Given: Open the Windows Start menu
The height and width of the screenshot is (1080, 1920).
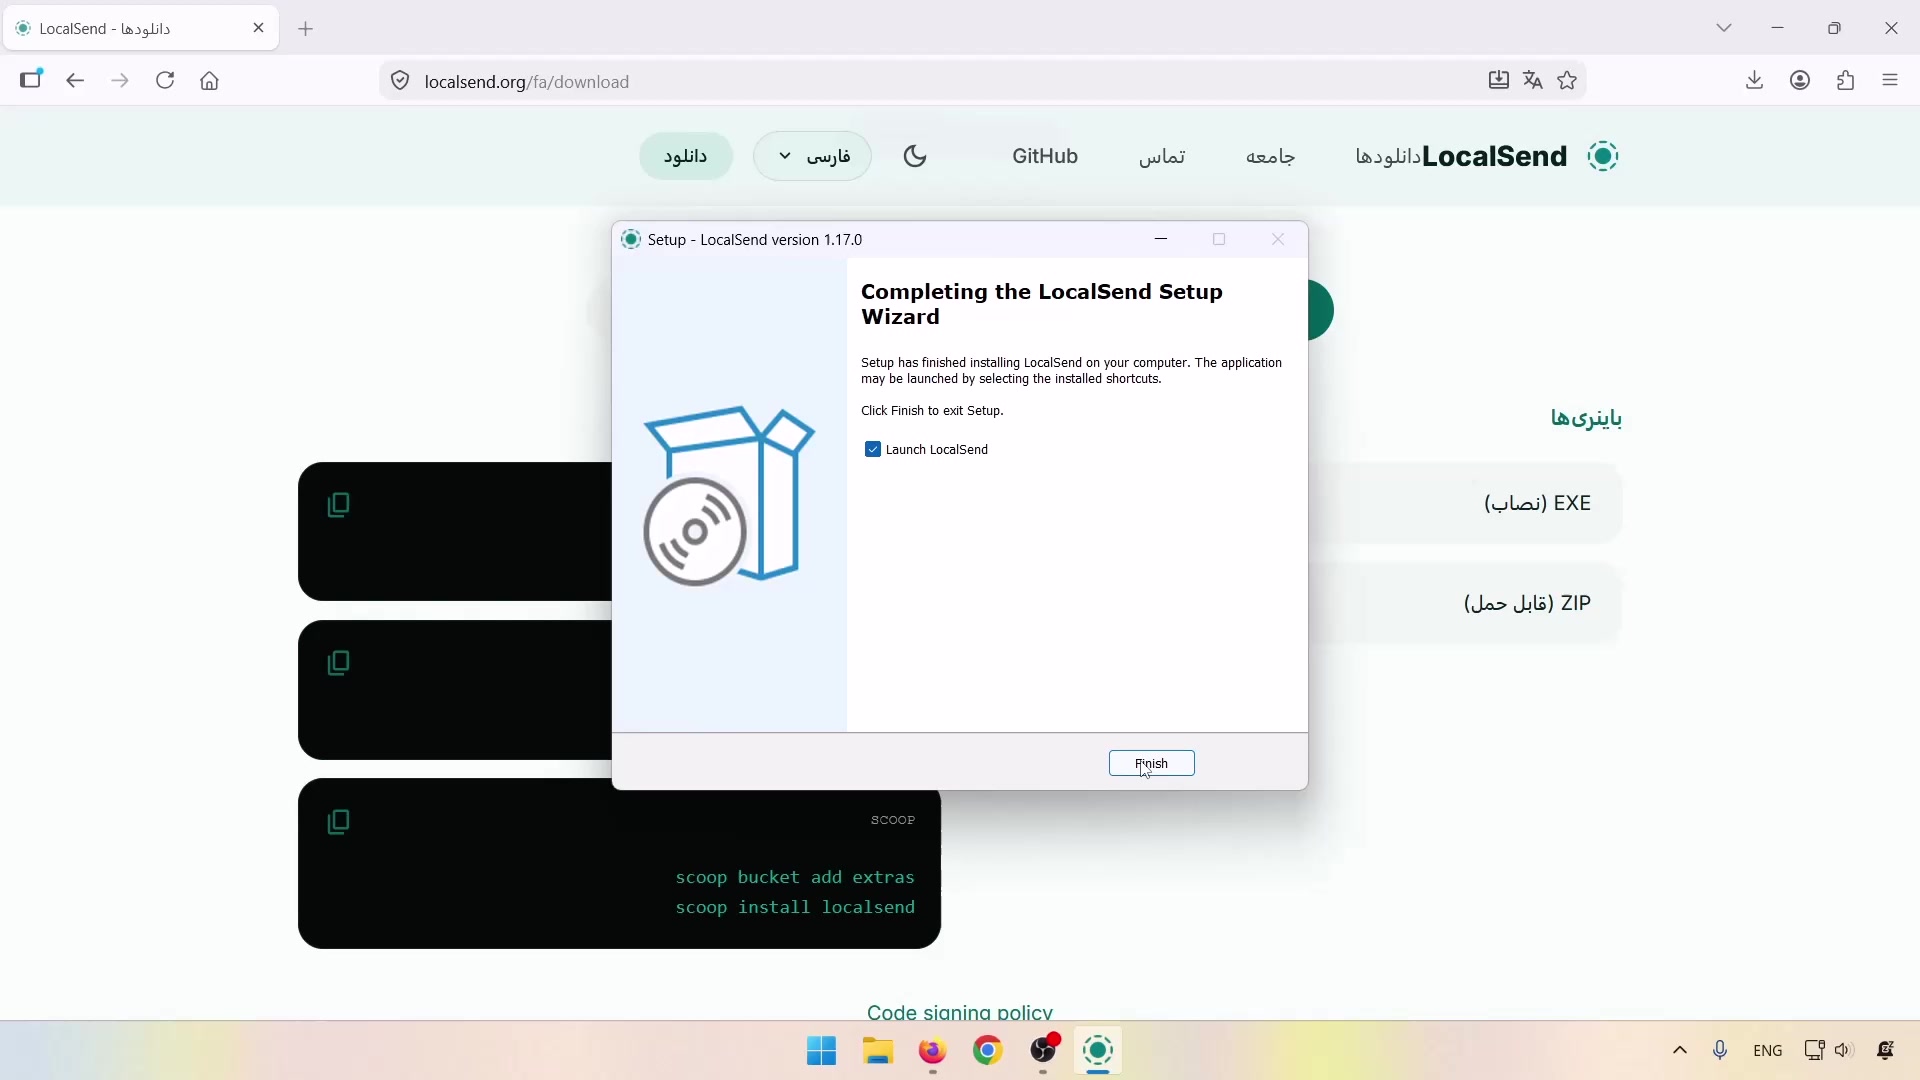Looking at the screenshot, I should 822,1051.
